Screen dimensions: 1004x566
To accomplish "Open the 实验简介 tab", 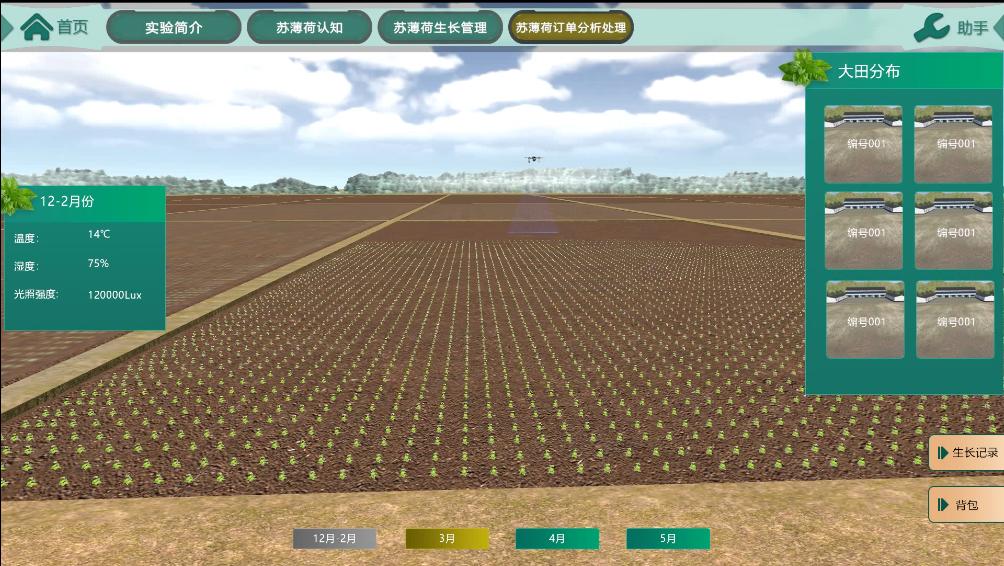I will (173, 27).
